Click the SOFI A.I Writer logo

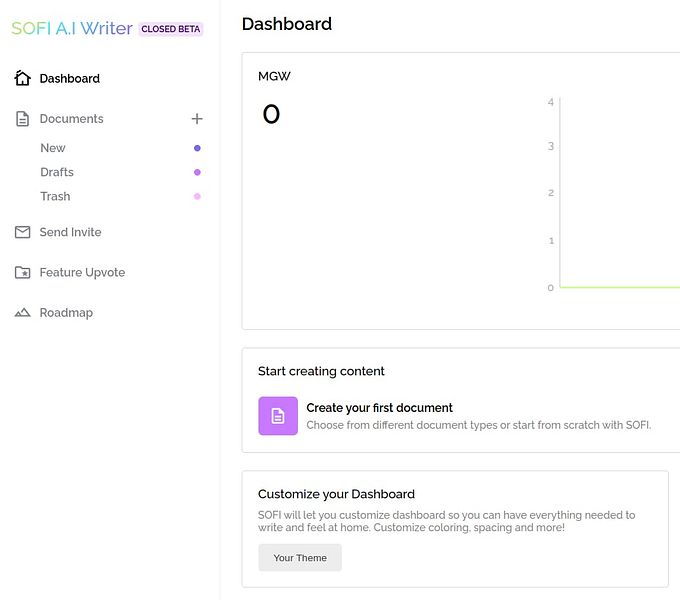pos(72,29)
